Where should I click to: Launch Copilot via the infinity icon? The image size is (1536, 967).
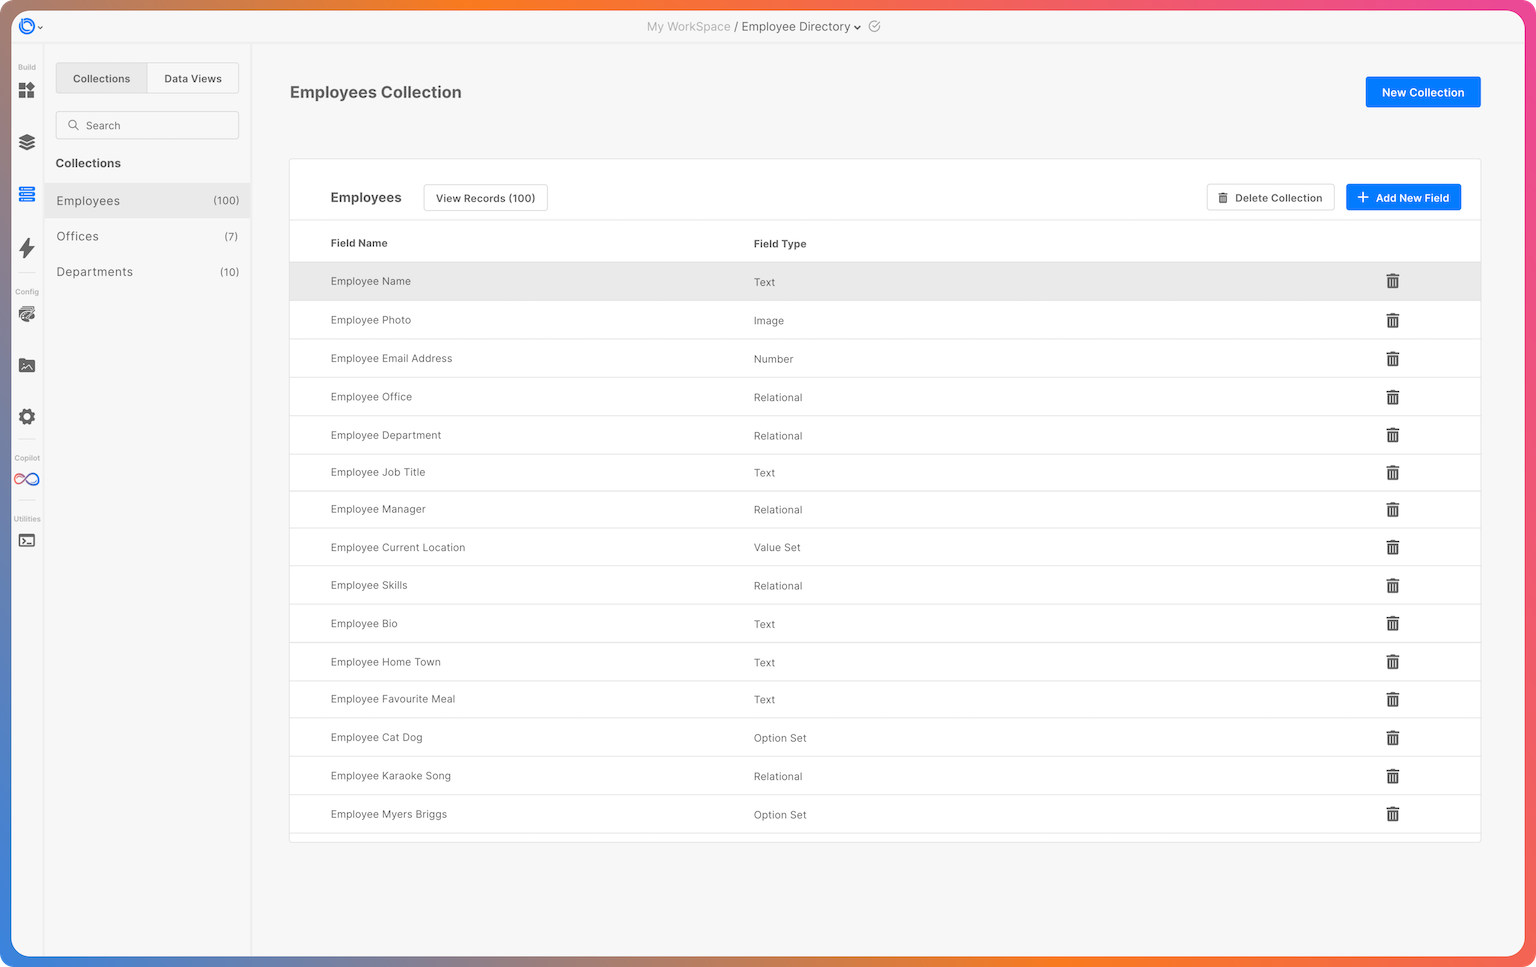pos(27,479)
